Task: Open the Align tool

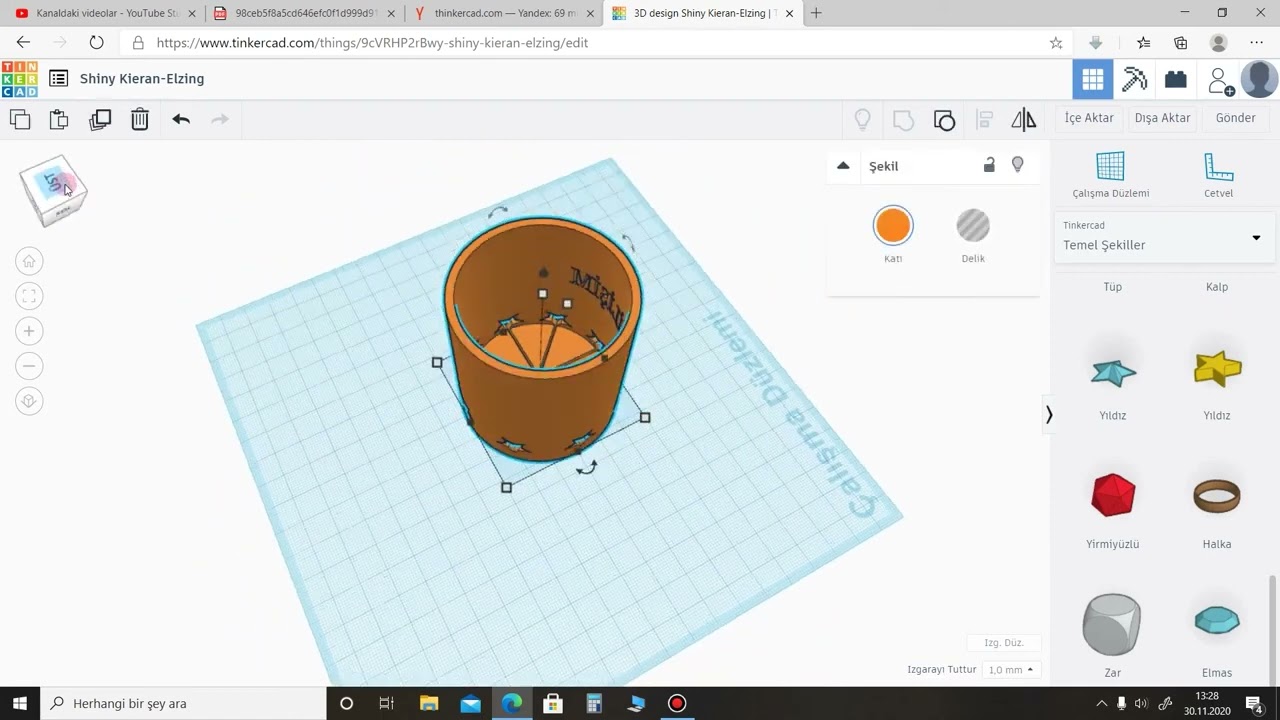Action: pyautogui.click(x=984, y=120)
